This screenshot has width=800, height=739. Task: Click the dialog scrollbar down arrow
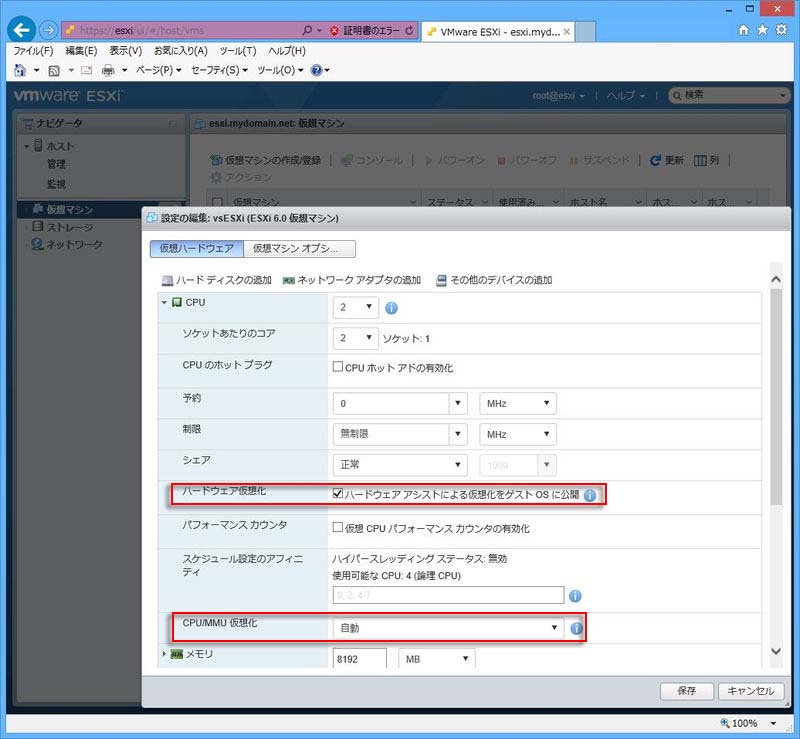coord(776,651)
